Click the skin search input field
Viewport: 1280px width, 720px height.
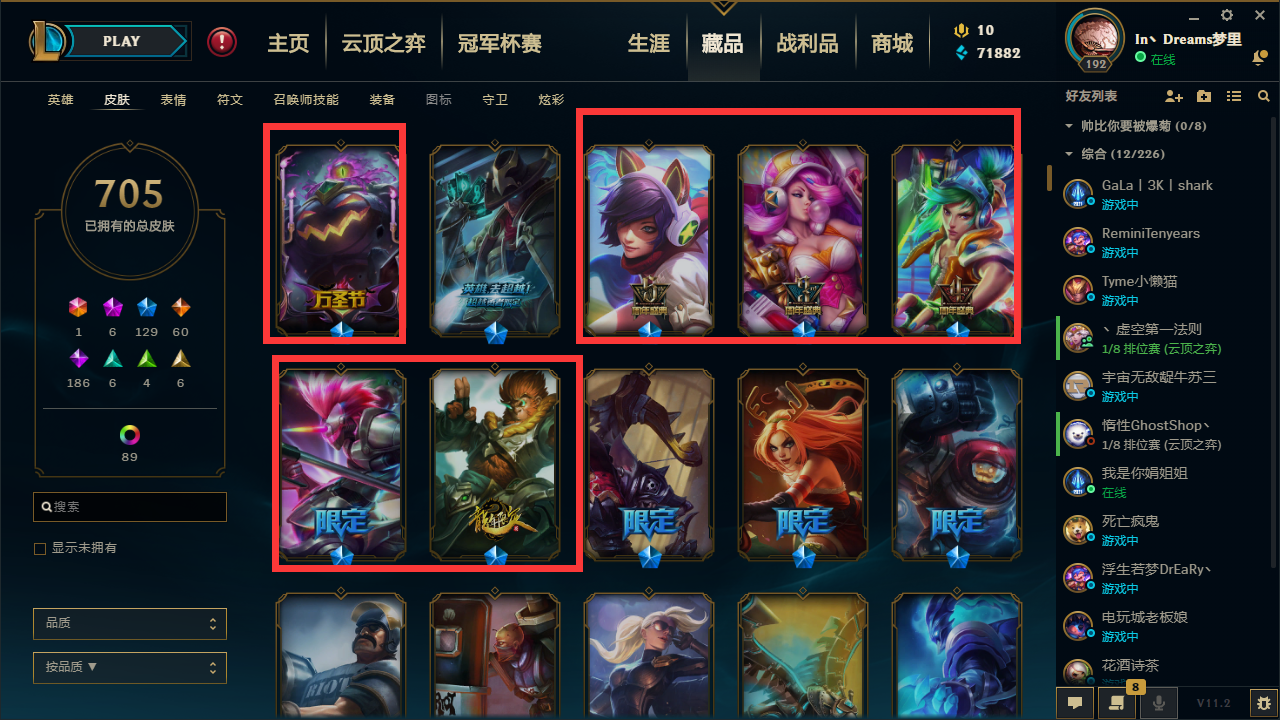click(130, 507)
